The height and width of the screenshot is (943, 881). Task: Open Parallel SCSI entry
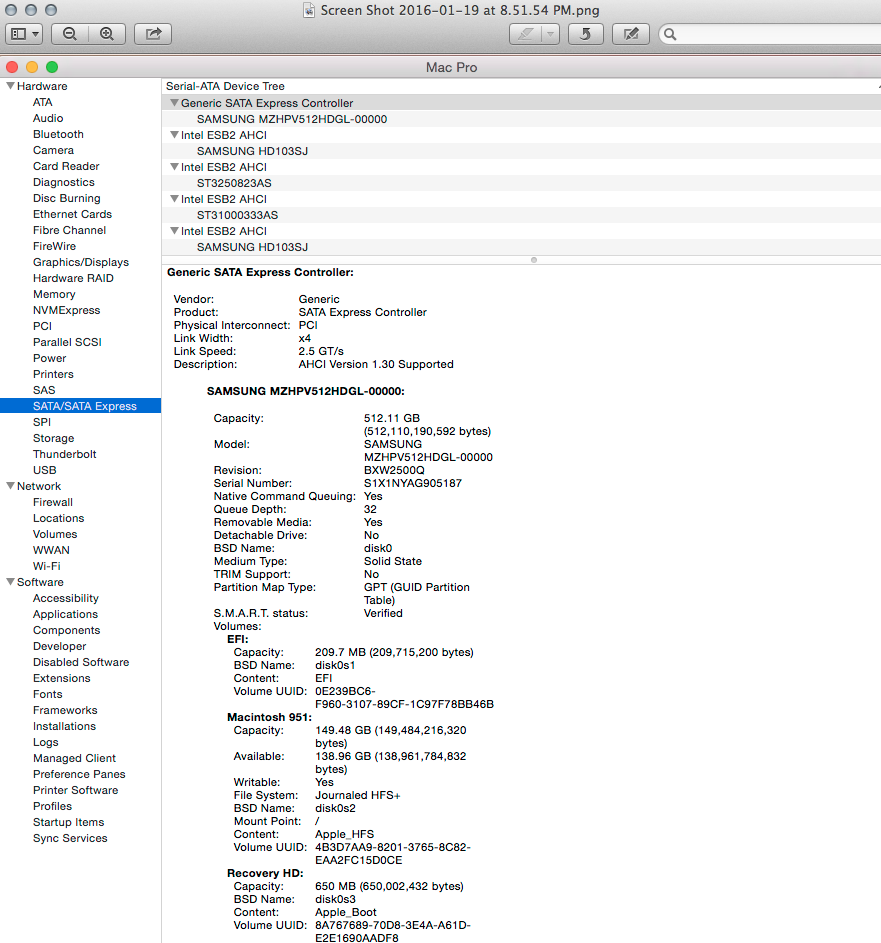[x=67, y=342]
